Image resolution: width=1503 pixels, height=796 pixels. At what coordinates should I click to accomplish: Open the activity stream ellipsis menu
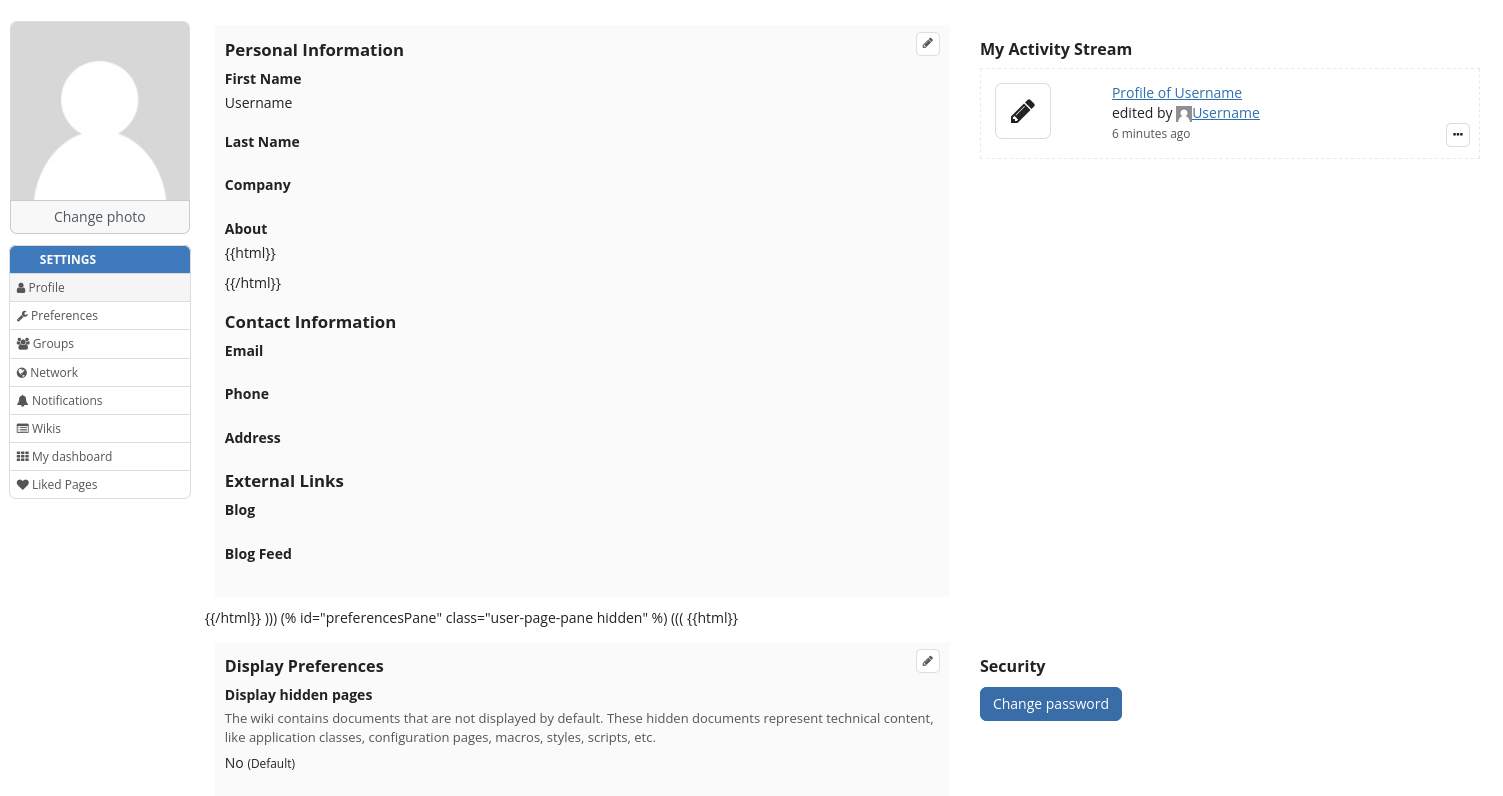pyautogui.click(x=1457, y=135)
